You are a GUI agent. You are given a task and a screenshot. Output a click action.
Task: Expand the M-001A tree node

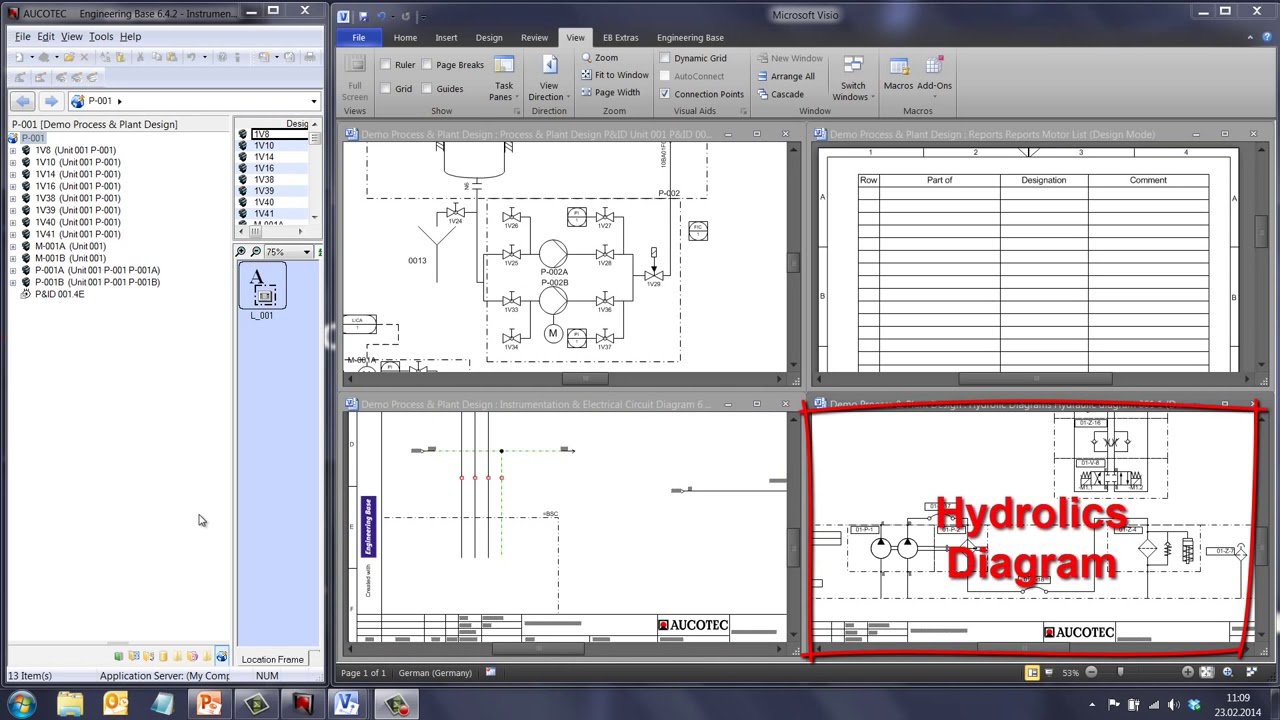pos(13,246)
